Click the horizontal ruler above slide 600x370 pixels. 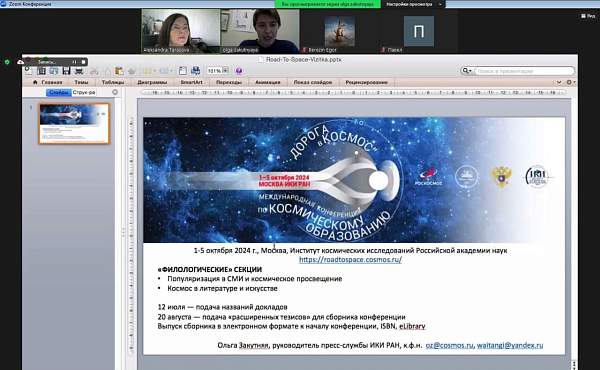tap(353, 92)
